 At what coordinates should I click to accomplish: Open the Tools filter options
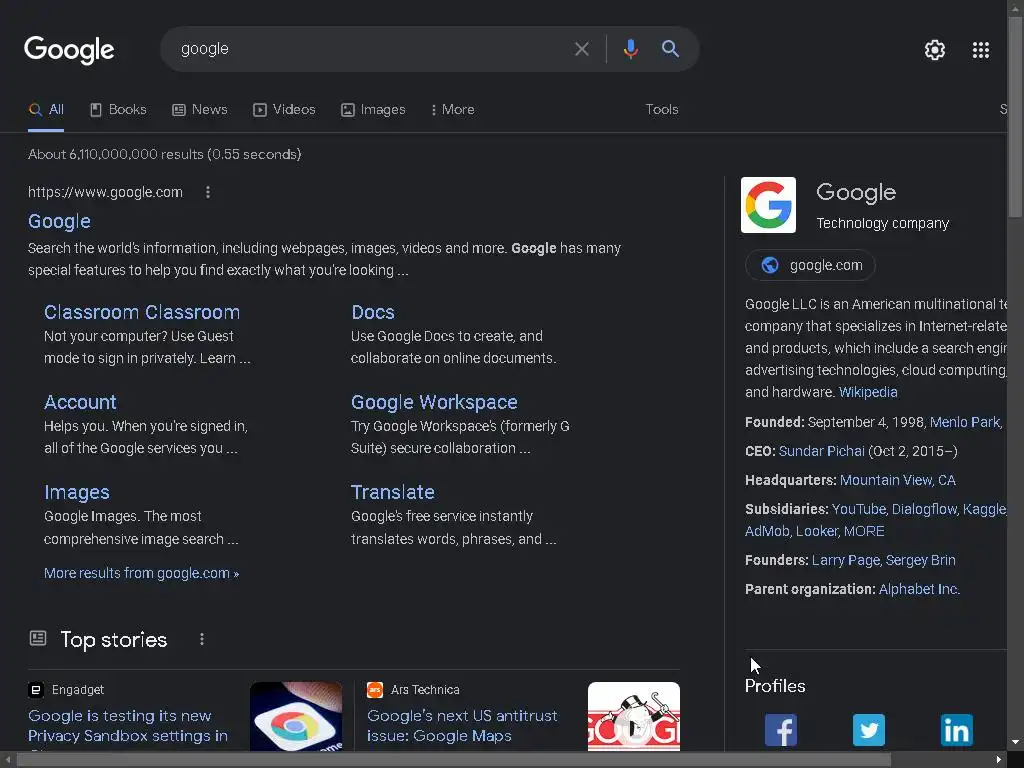(662, 110)
